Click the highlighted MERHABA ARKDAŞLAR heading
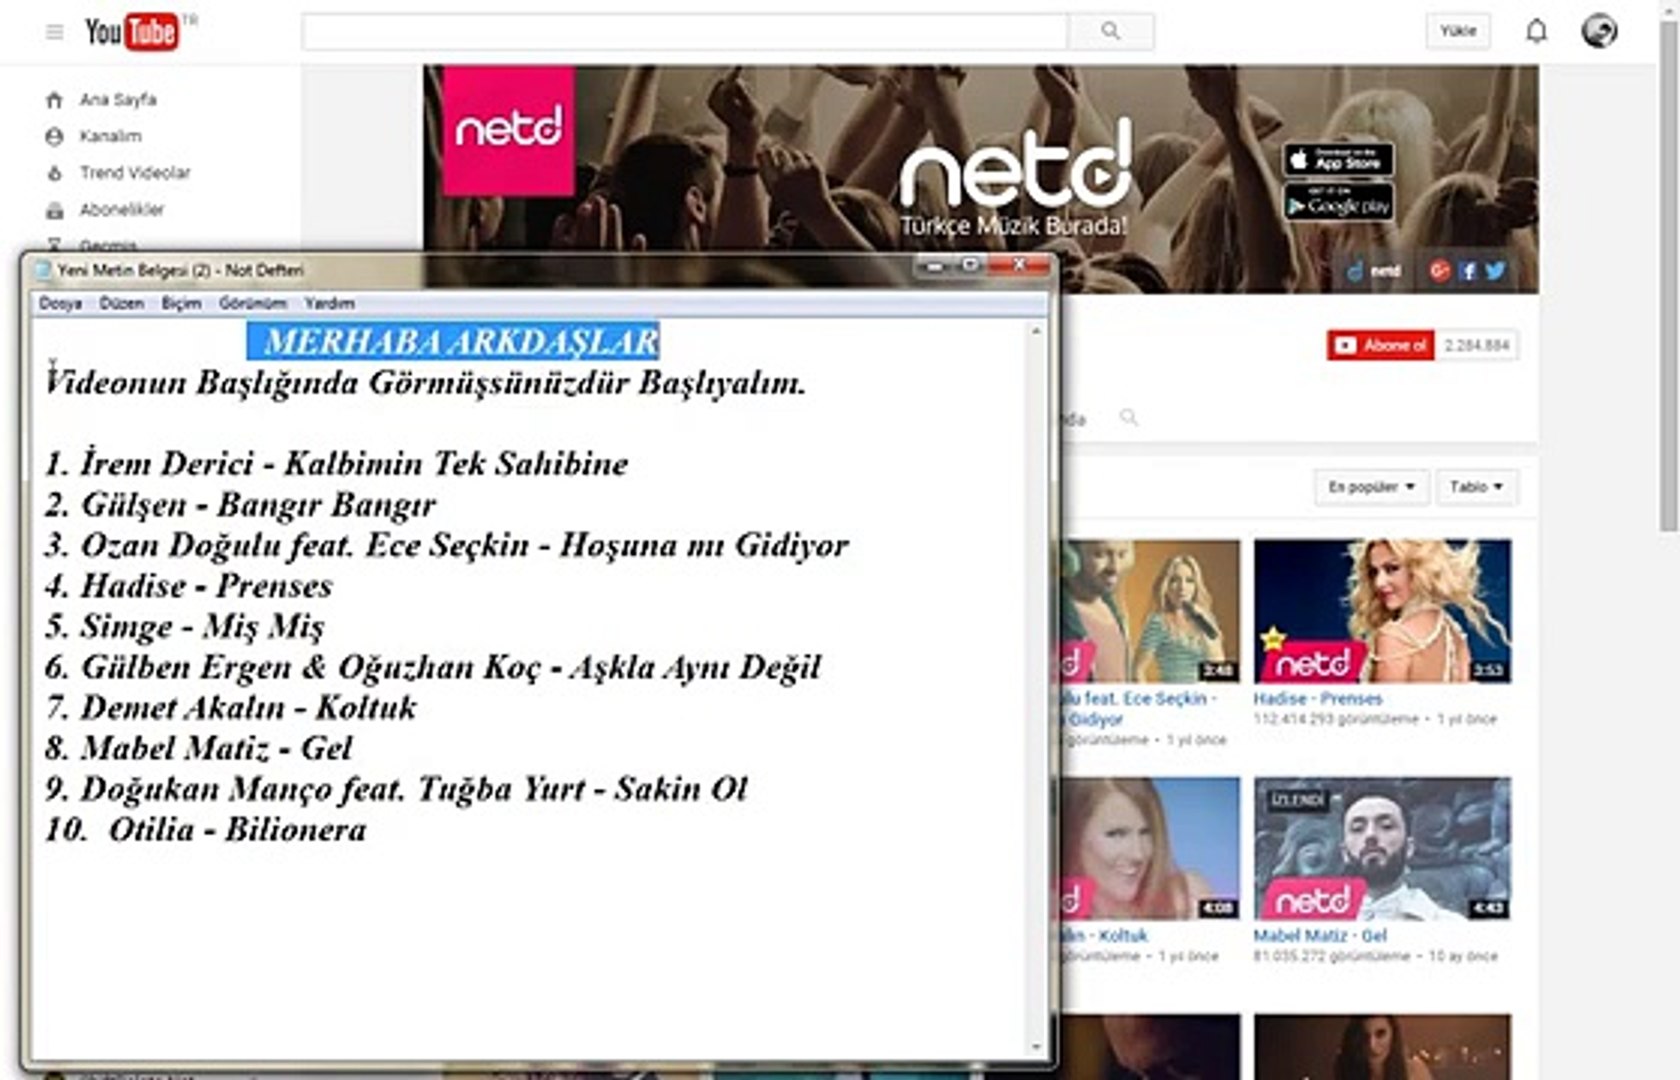 tap(453, 342)
